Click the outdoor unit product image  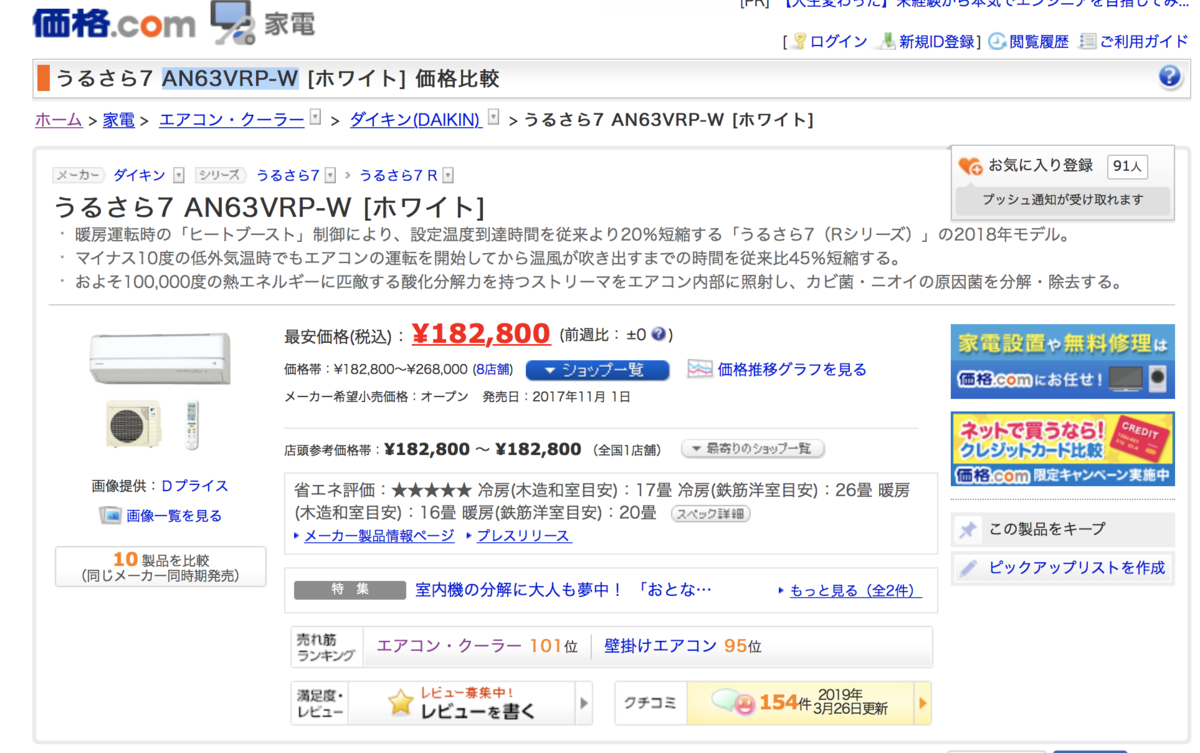click(x=133, y=424)
